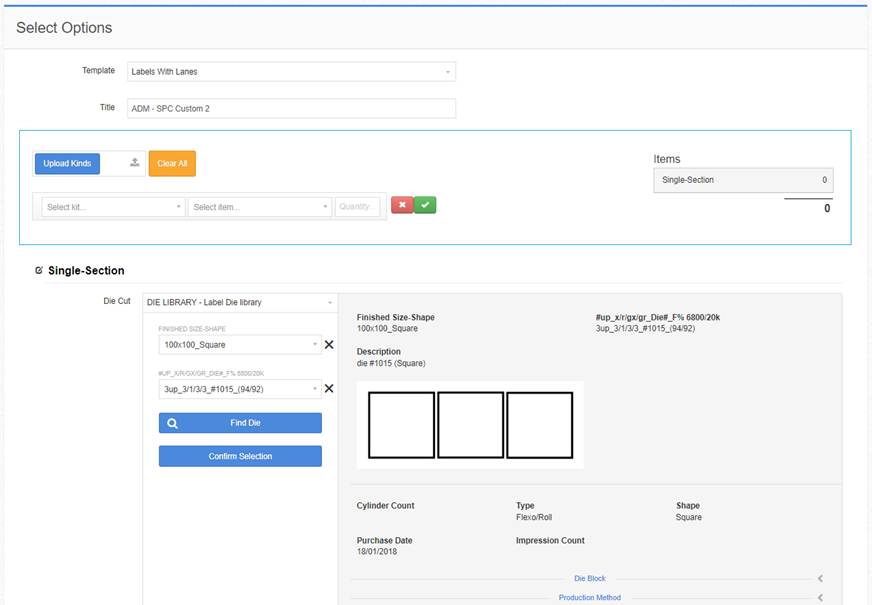Click the Upload Kinds button
This screenshot has width=872, height=605.
(67, 163)
